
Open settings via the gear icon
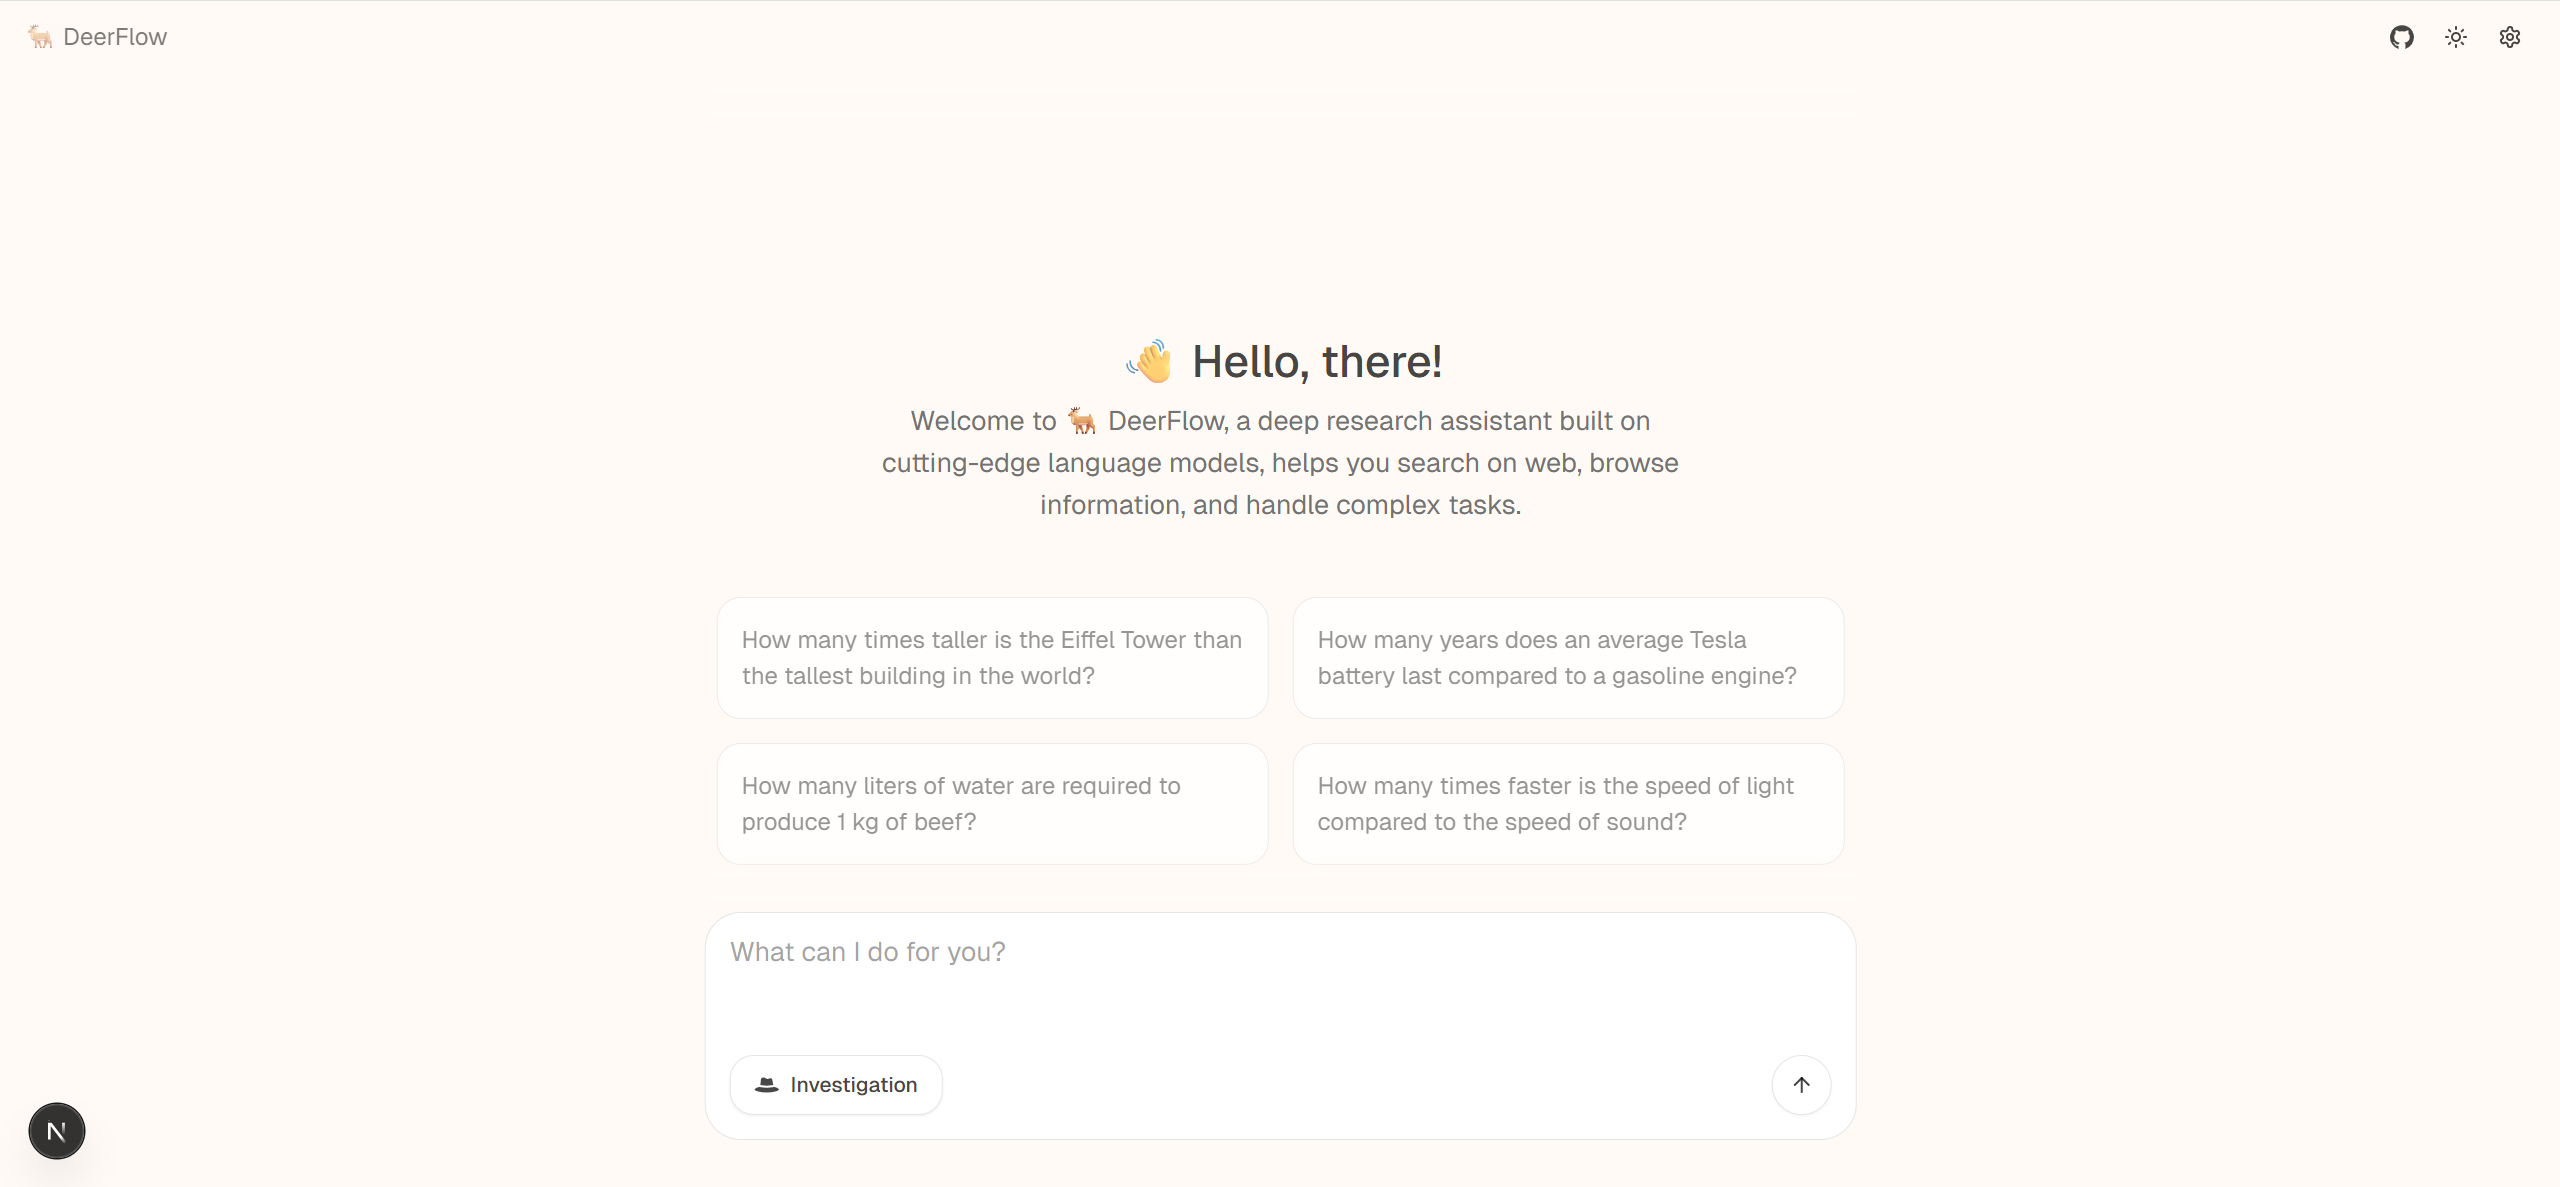click(x=2509, y=37)
